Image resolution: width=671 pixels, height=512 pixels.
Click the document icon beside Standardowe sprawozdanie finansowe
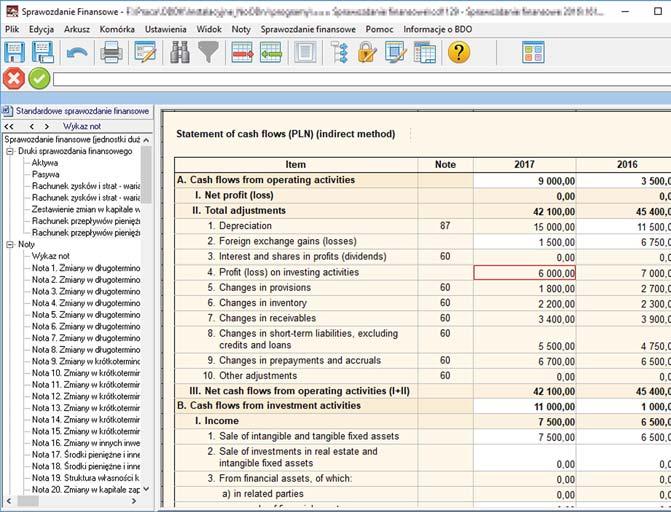click(x=7, y=111)
